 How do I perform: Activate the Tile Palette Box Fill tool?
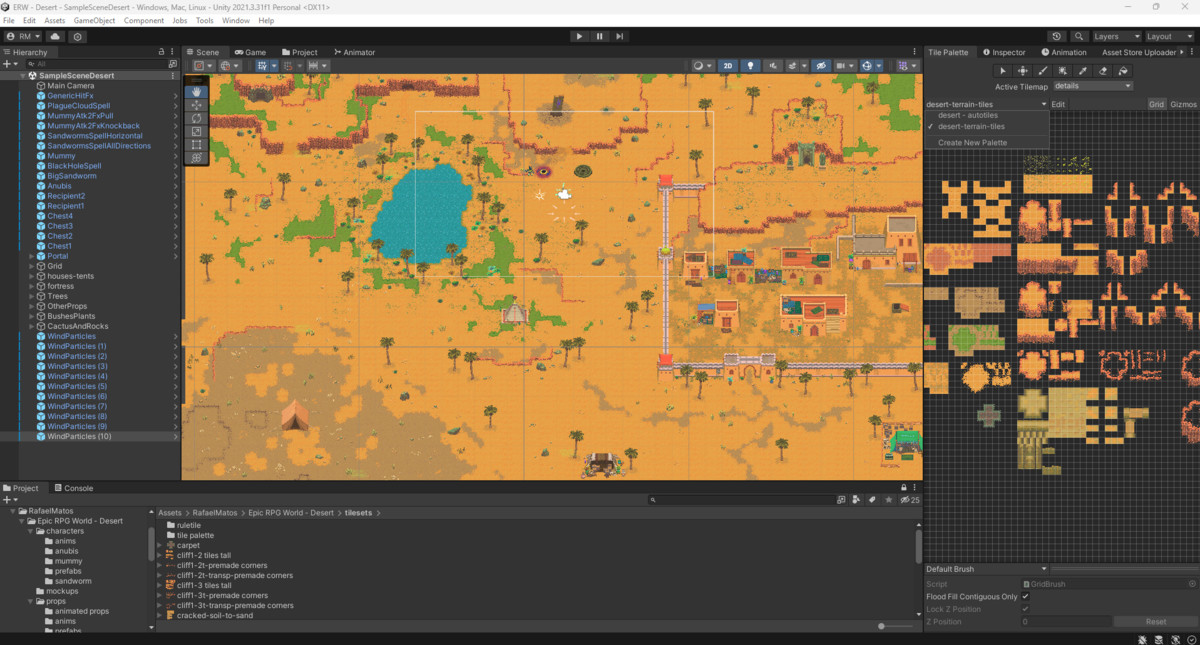point(1063,70)
